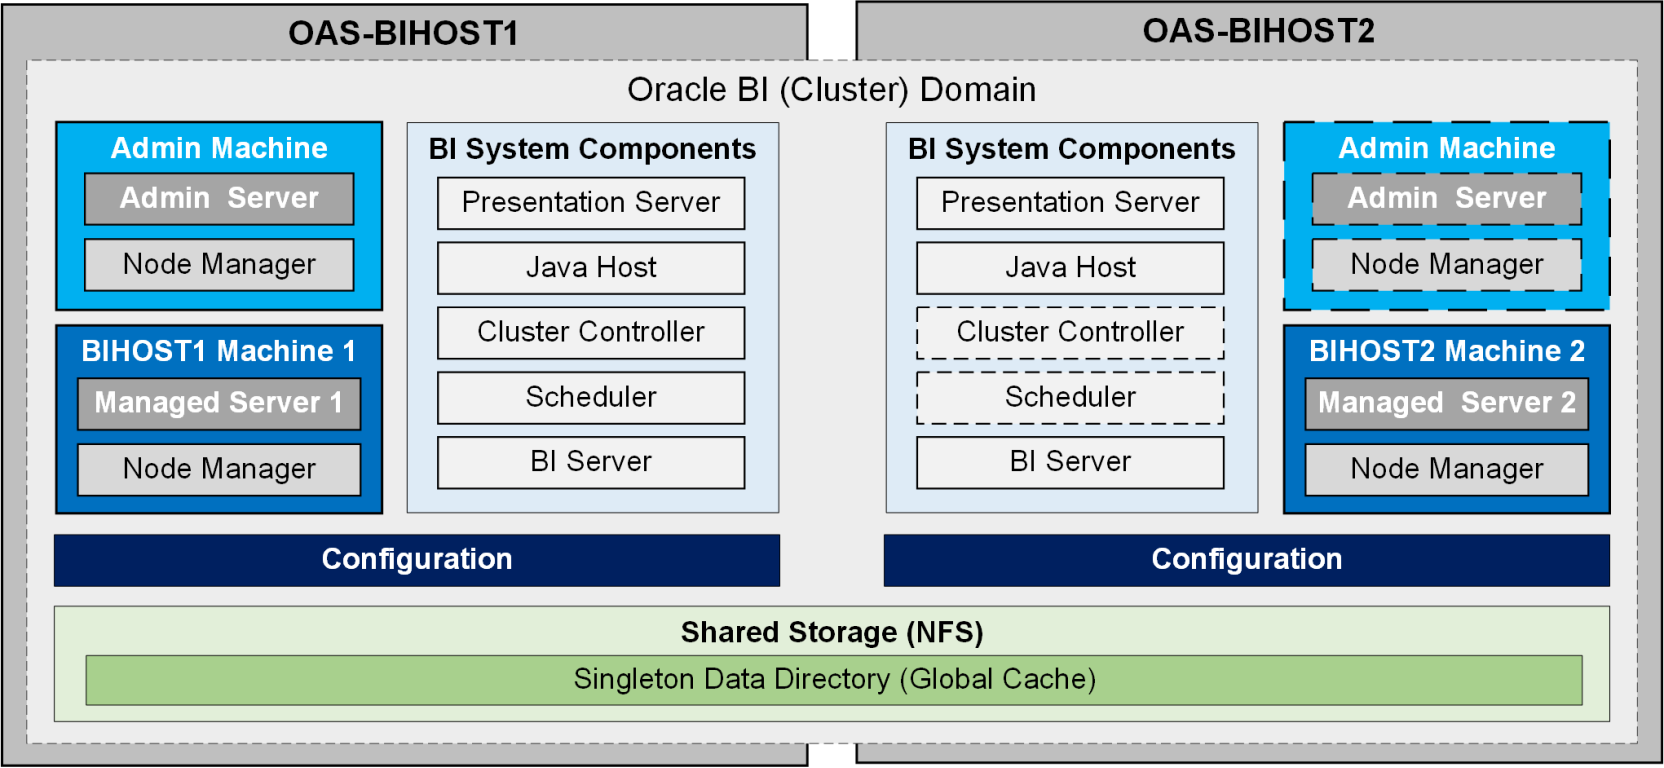Select BI Server on BIHOST2

pyautogui.click(x=1070, y=463)
